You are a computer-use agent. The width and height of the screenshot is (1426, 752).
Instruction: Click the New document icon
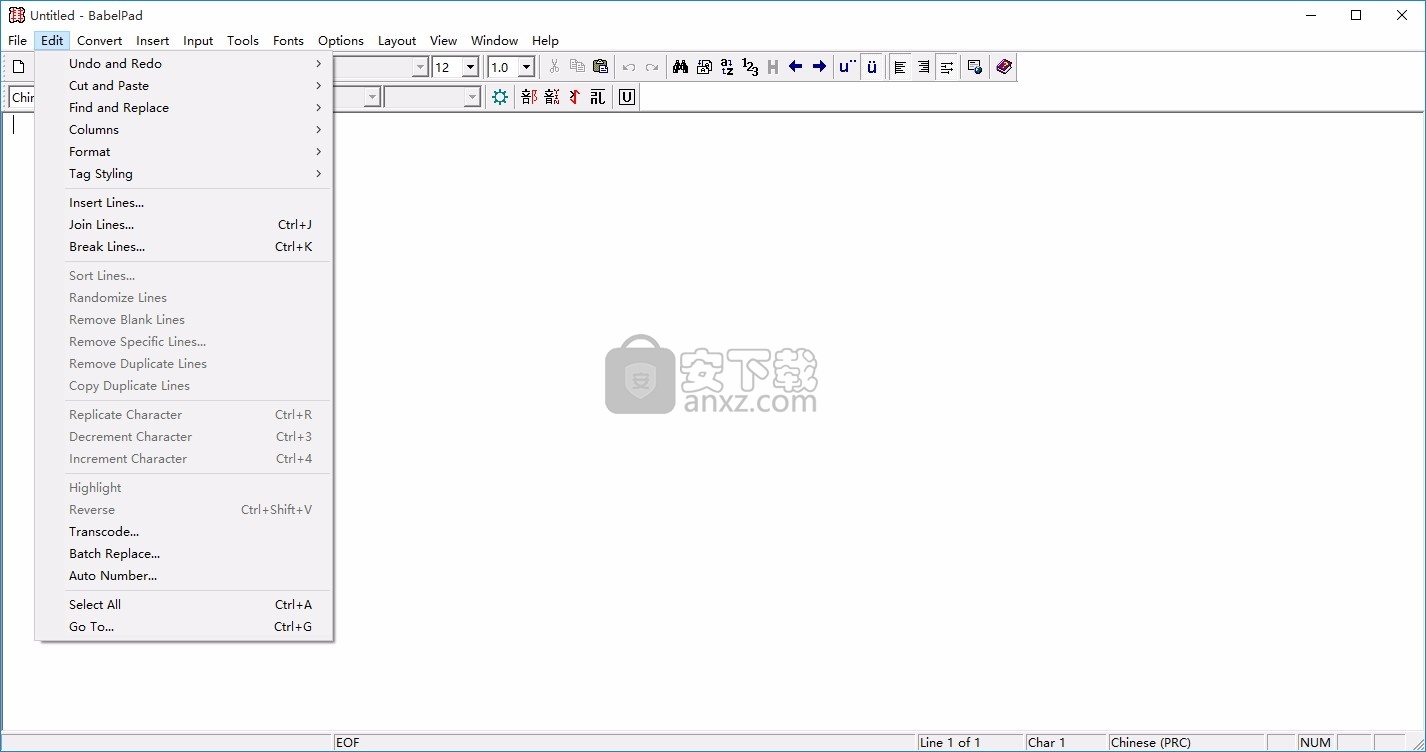pos(18,67)
